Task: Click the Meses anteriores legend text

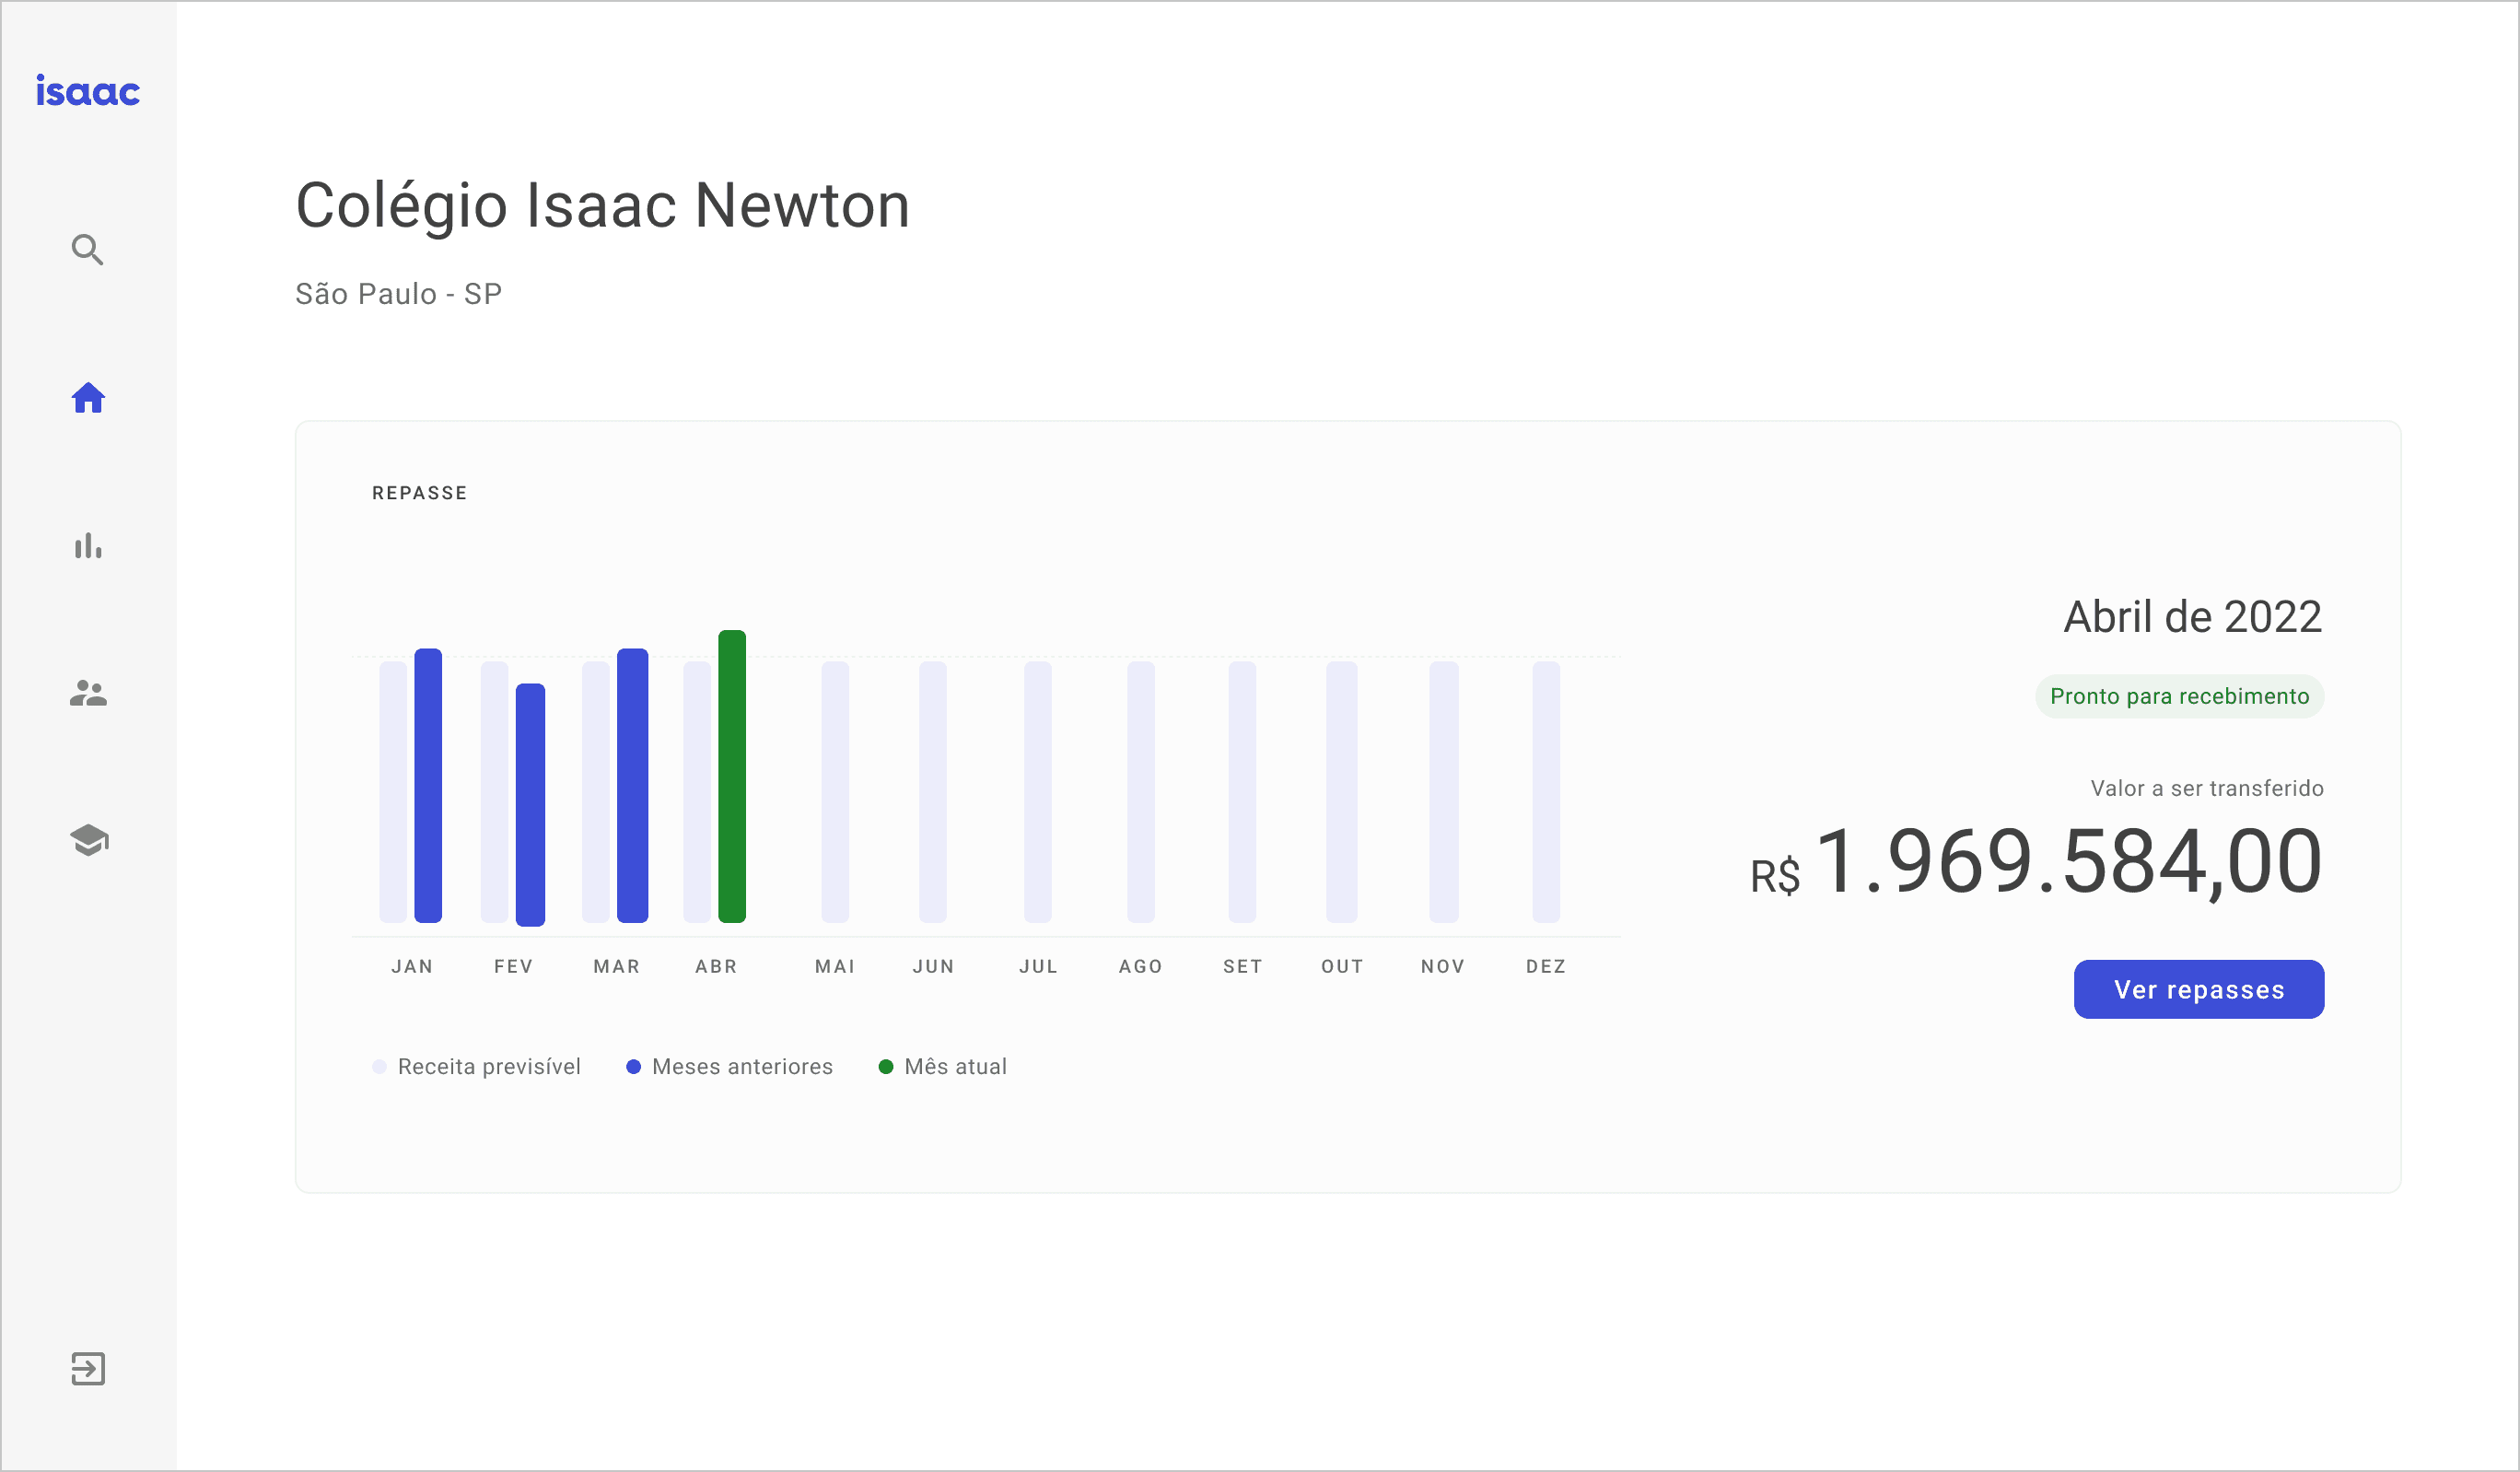Action: tap(742, 1067)
